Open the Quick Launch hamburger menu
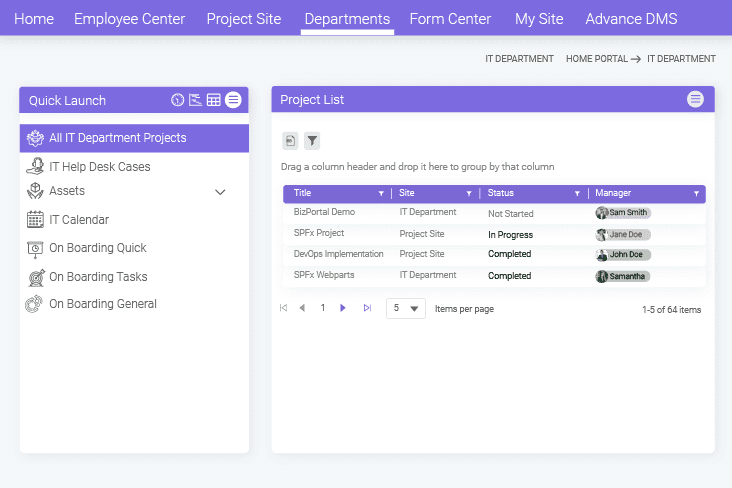732x488 pixels. (233, 99)
